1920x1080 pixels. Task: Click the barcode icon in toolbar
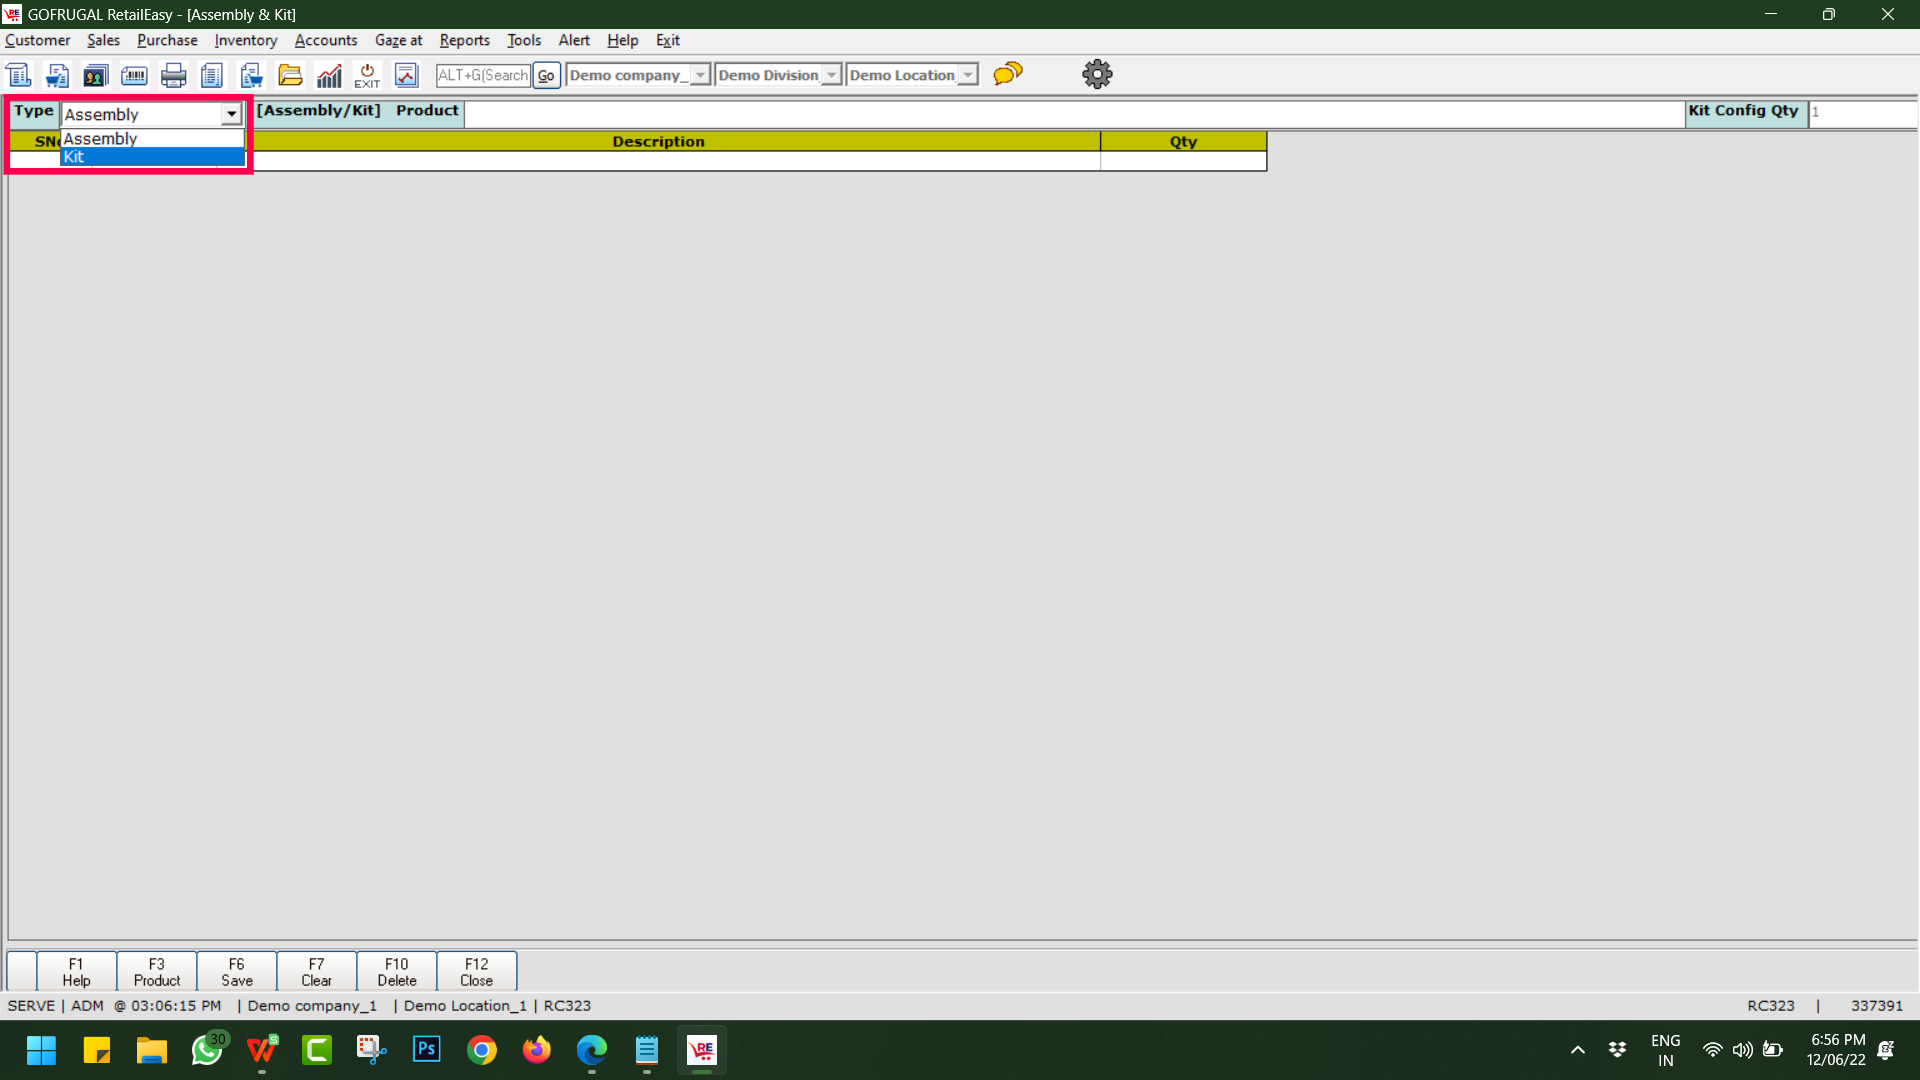pos(134,75)
